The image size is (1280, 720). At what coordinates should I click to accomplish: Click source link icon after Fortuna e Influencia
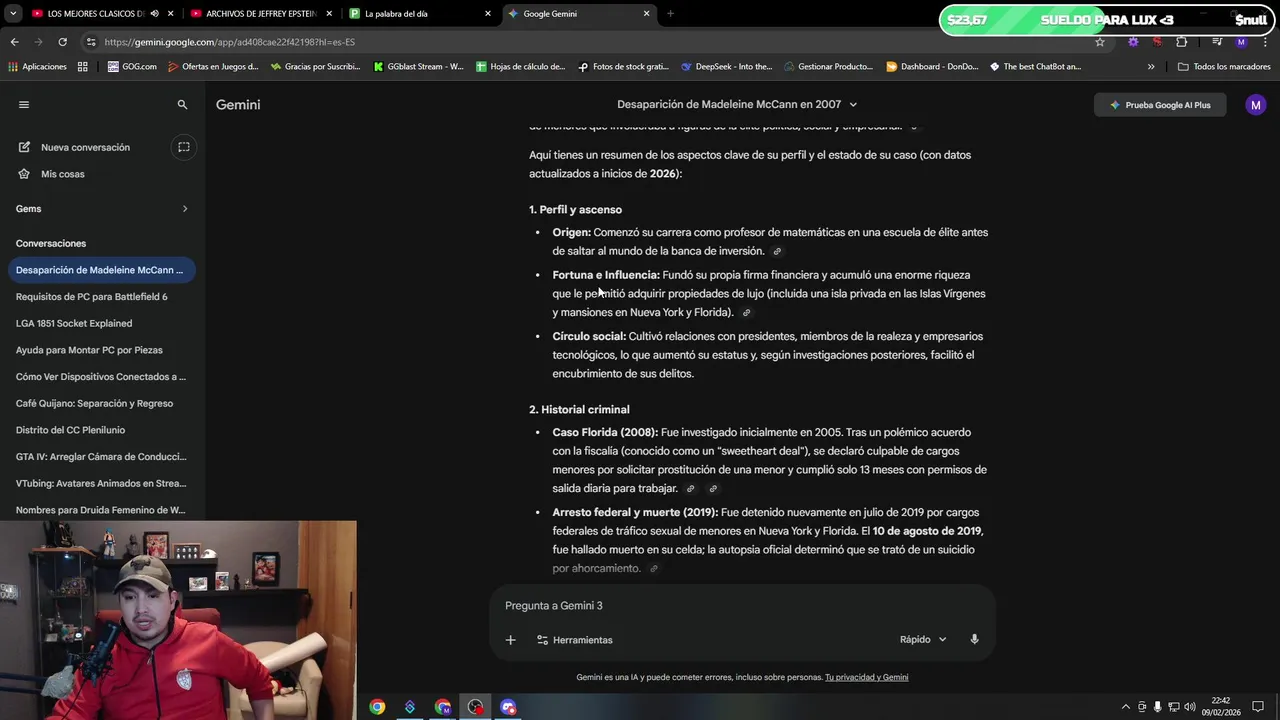click(746, 313)
